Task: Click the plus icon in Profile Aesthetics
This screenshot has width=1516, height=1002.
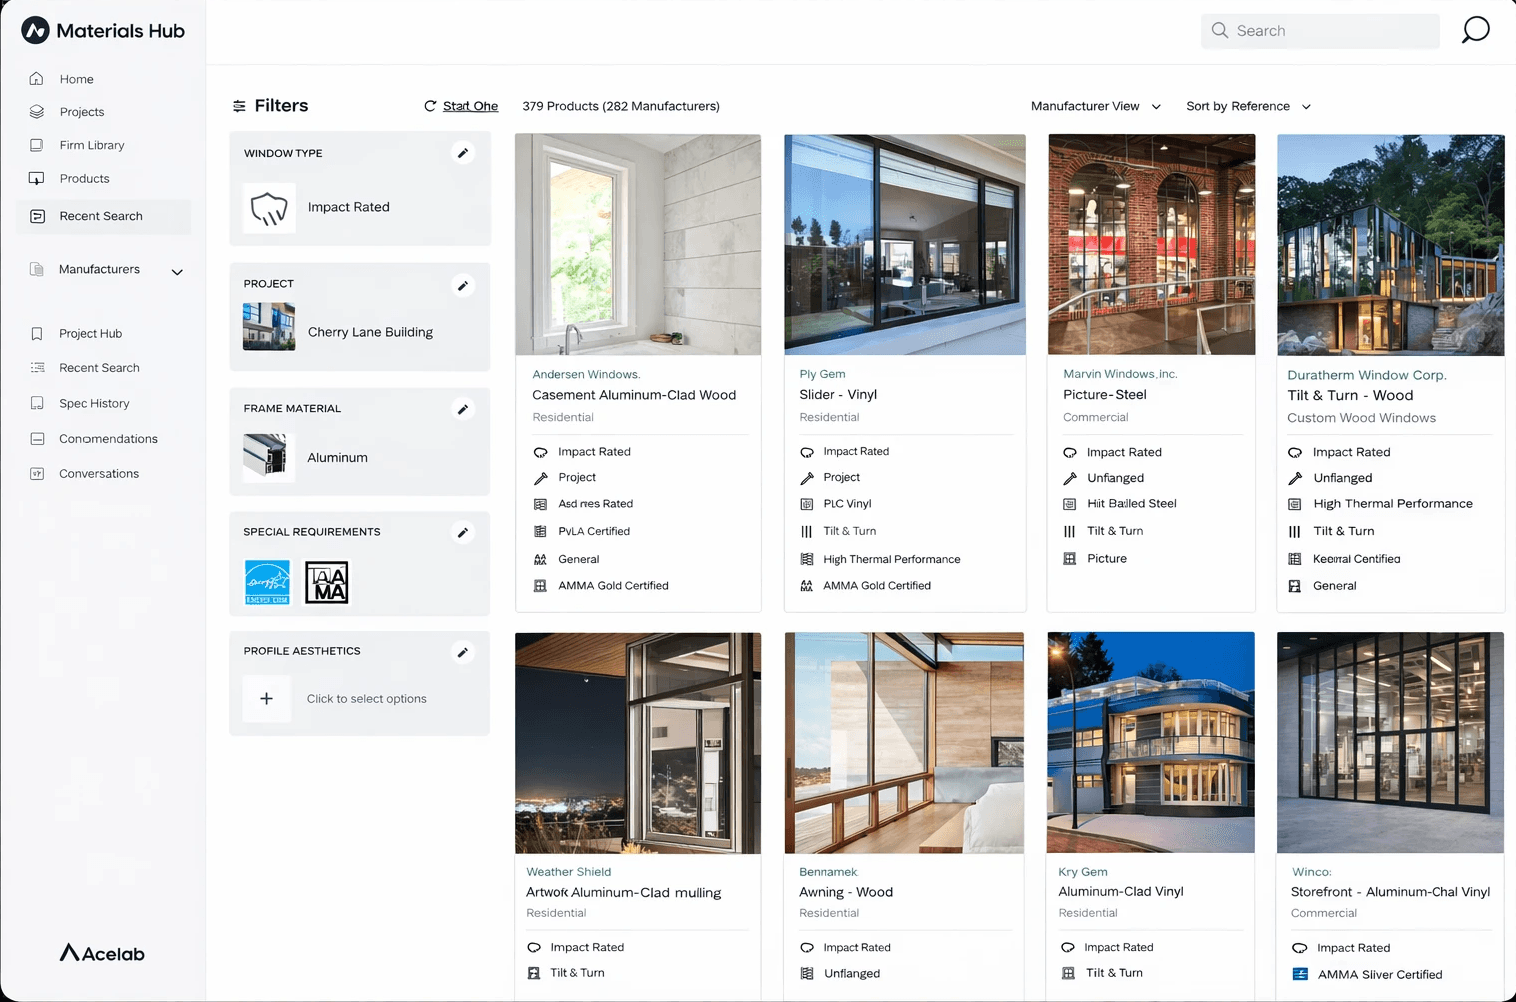Action: pyautogui.click(x=267, y=699)
